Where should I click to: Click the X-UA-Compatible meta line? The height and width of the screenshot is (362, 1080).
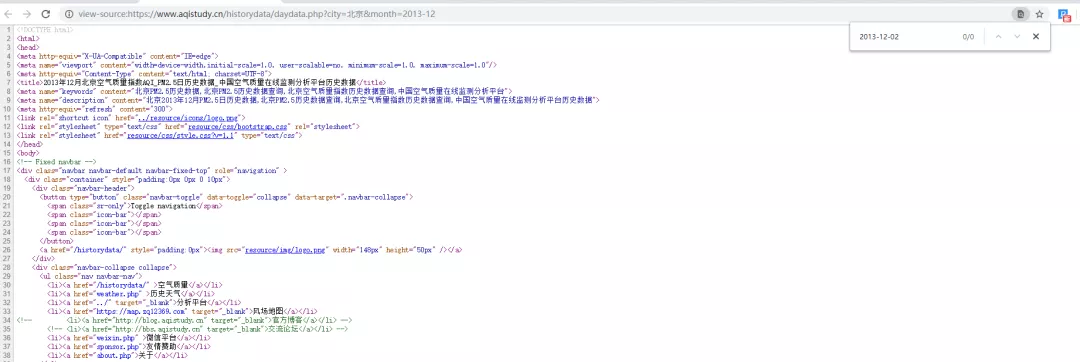118,56
